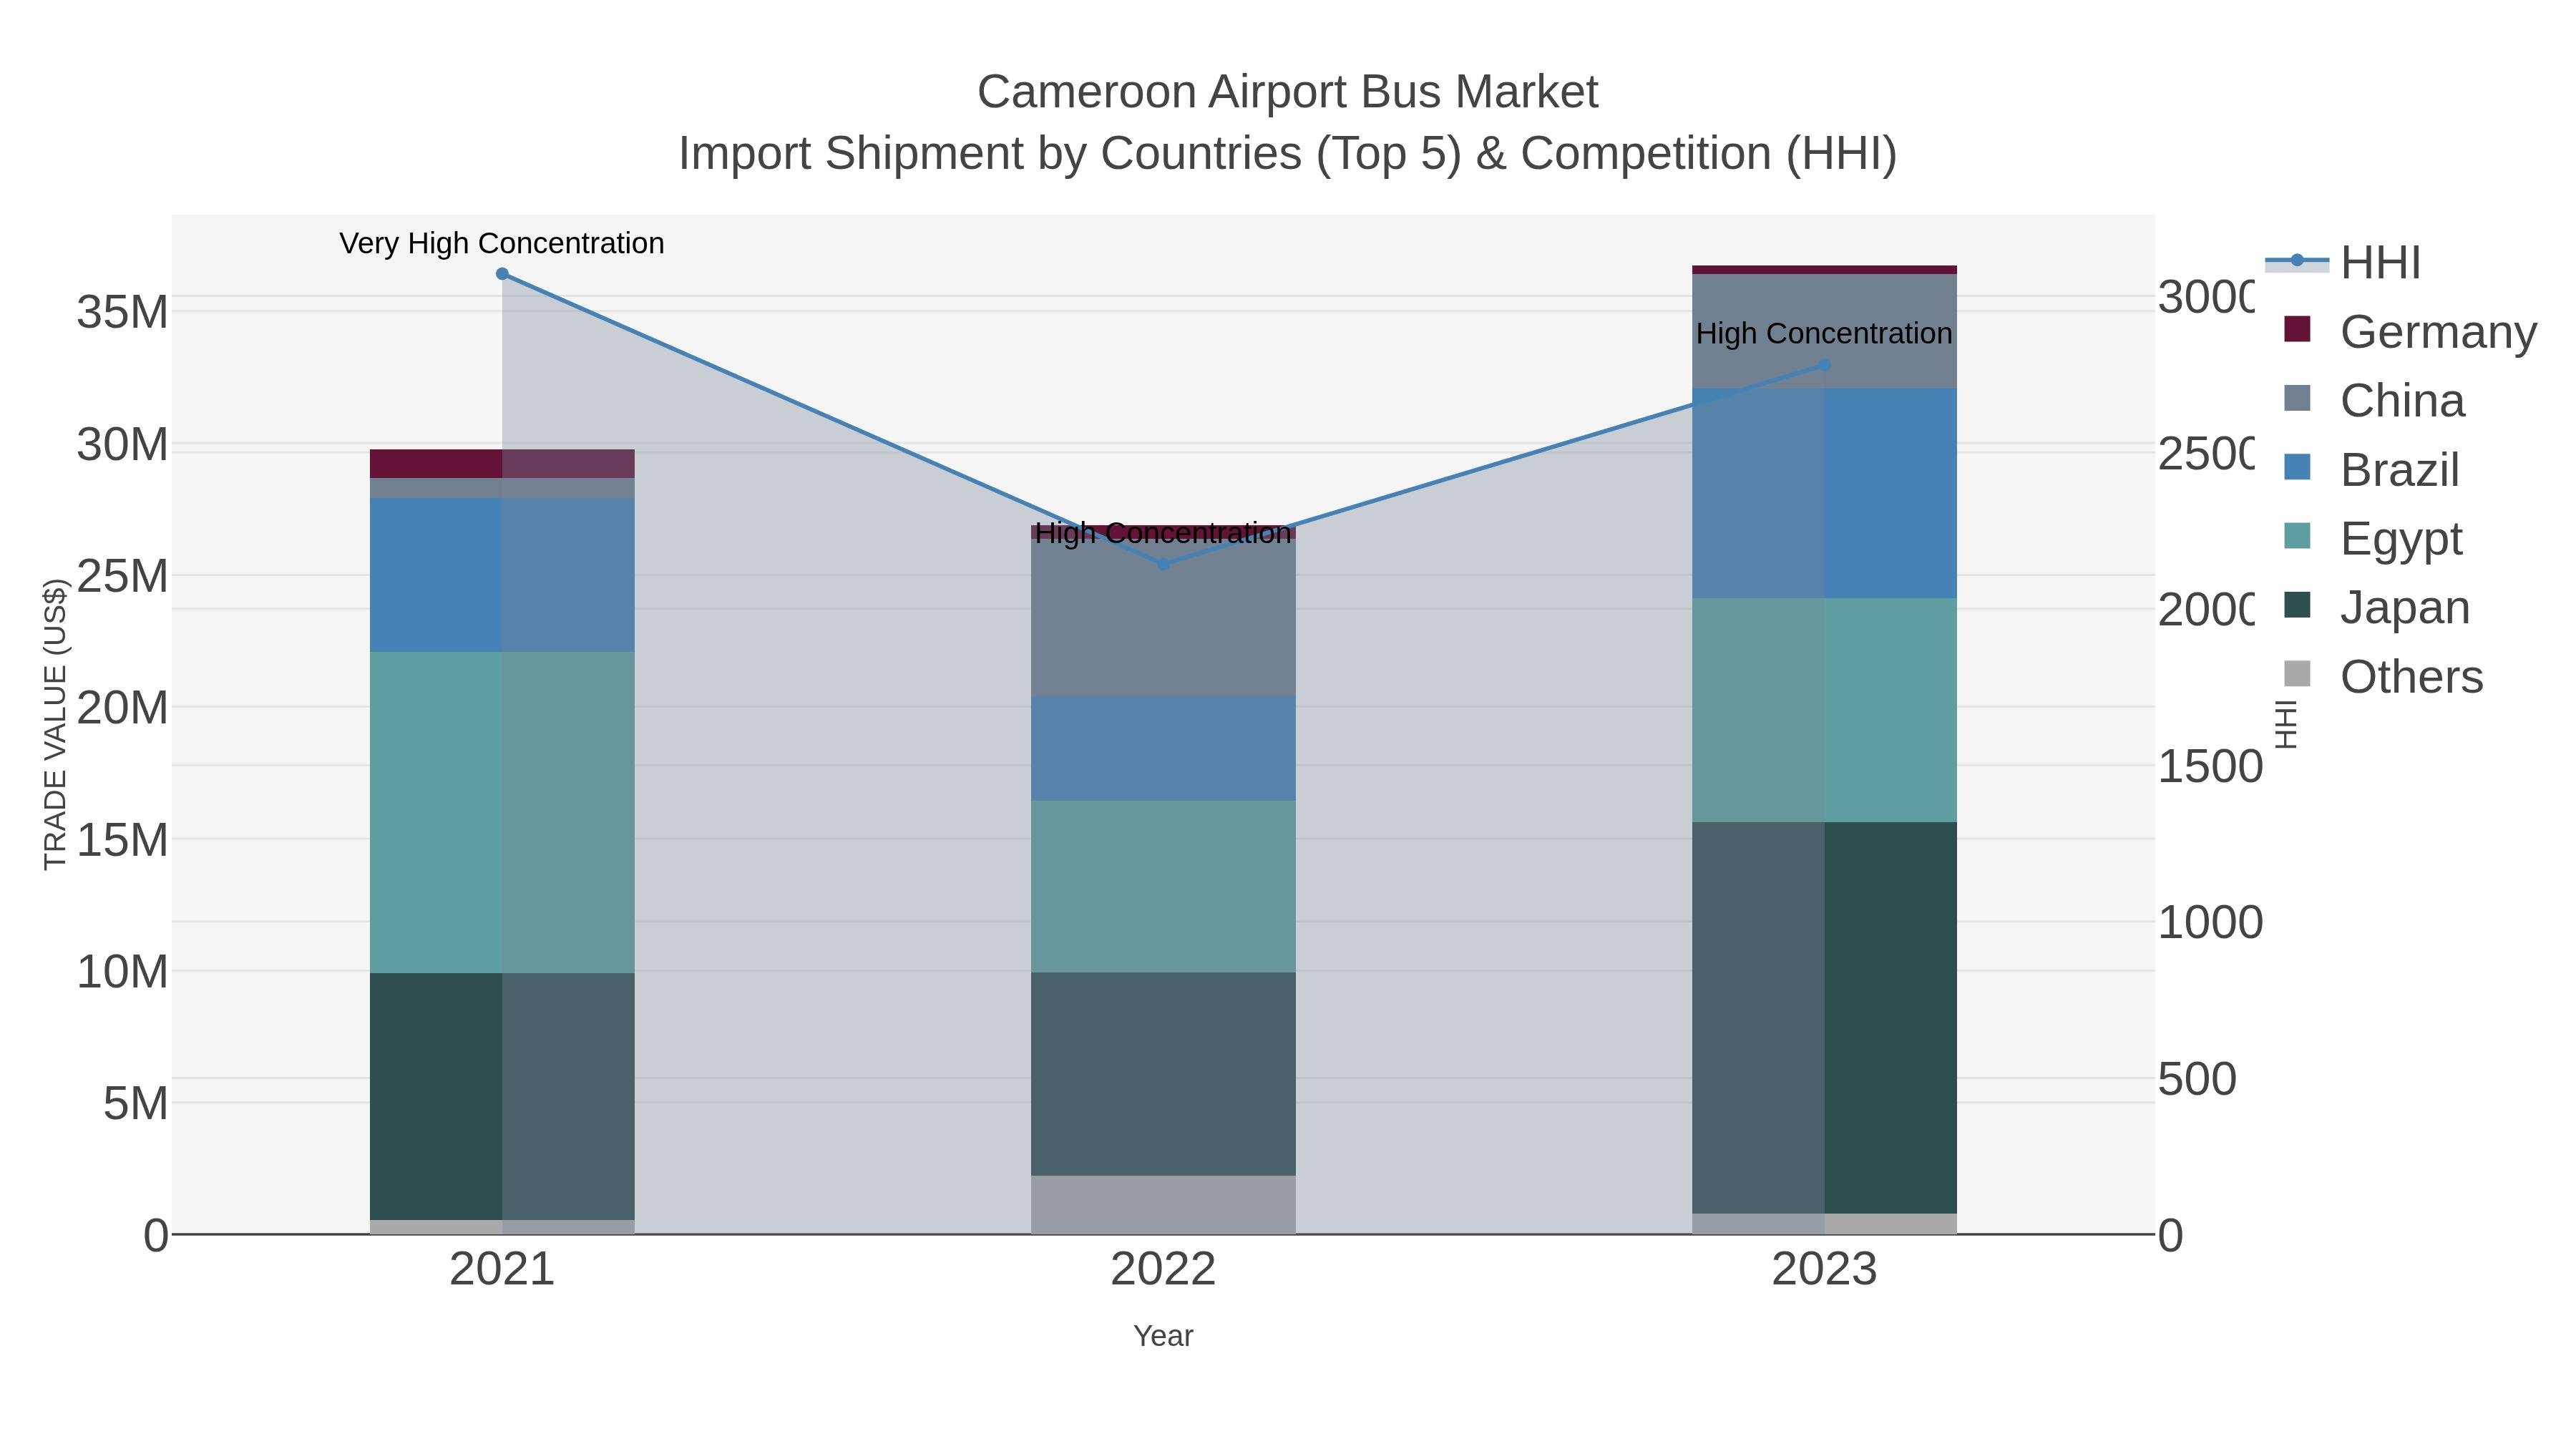Viewport: 2576px width, 1449px height.
Task: Click the Japan segment in 2023 bar
Action: (x=1824, y=1018)
